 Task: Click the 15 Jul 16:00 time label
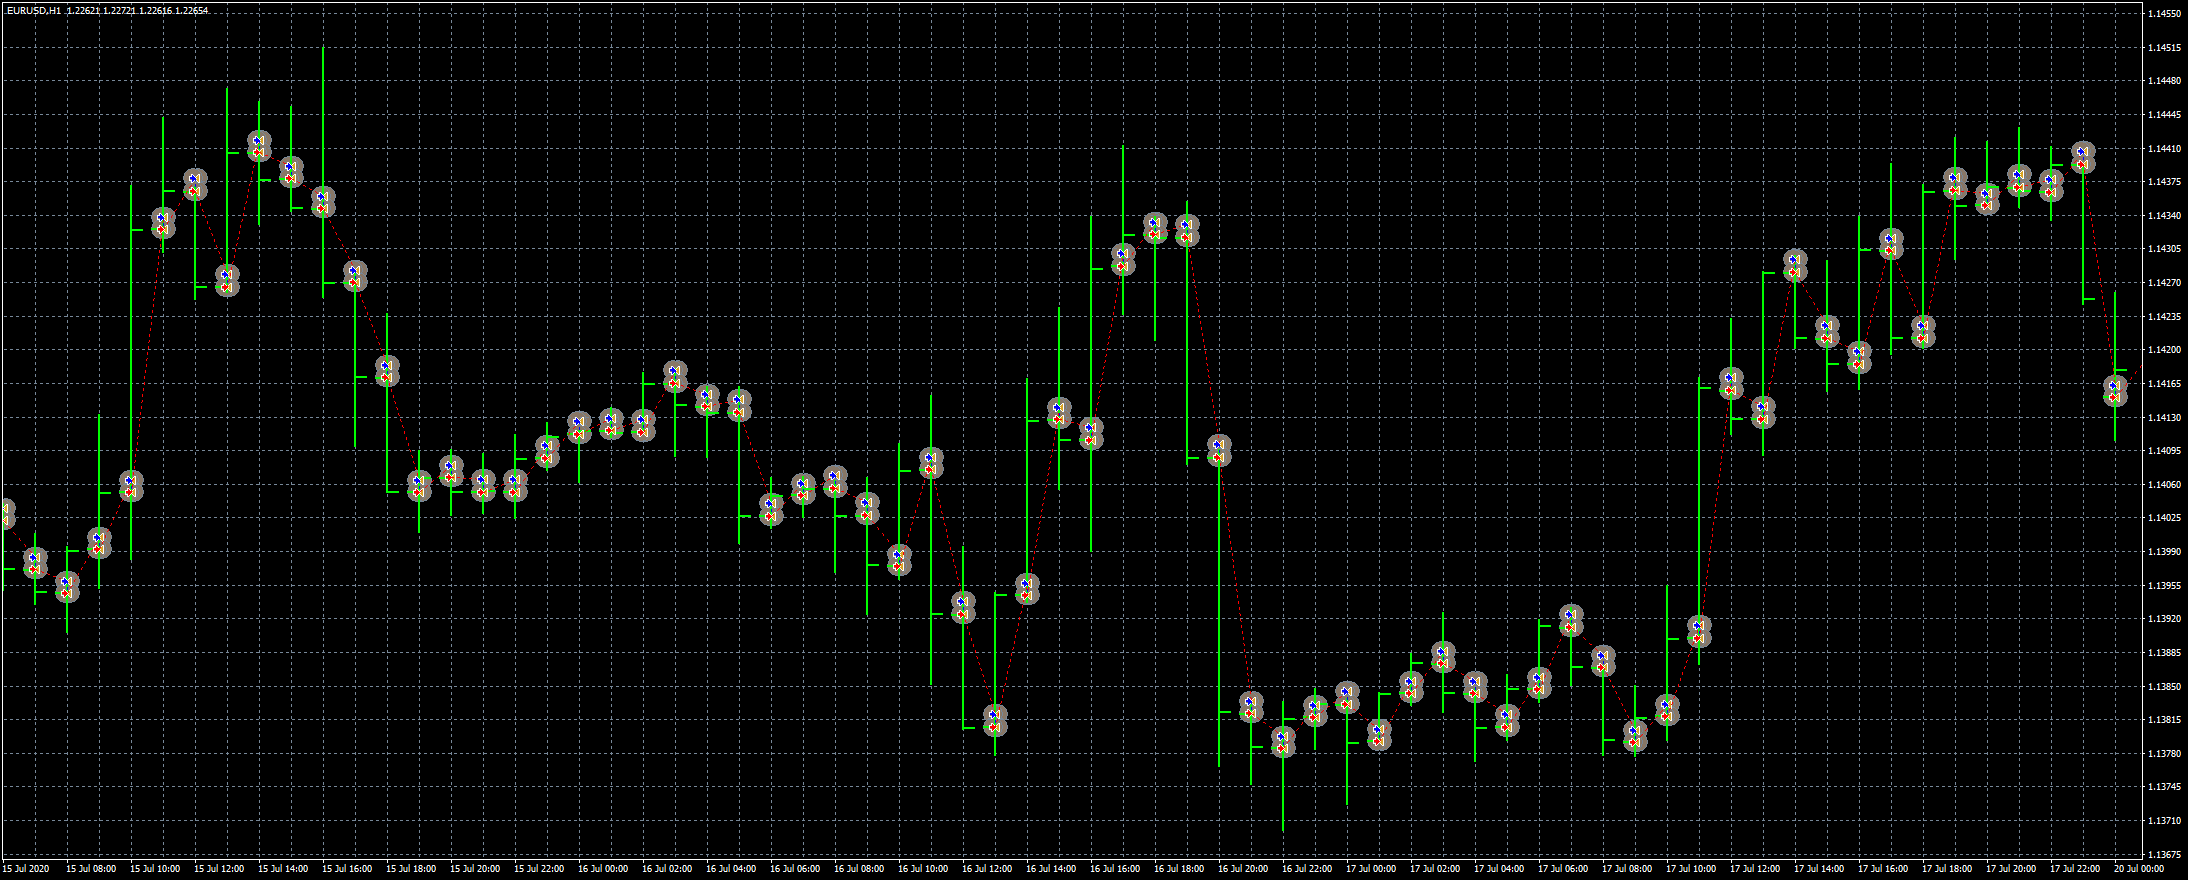pyautogui.click(x=347, y=869)
